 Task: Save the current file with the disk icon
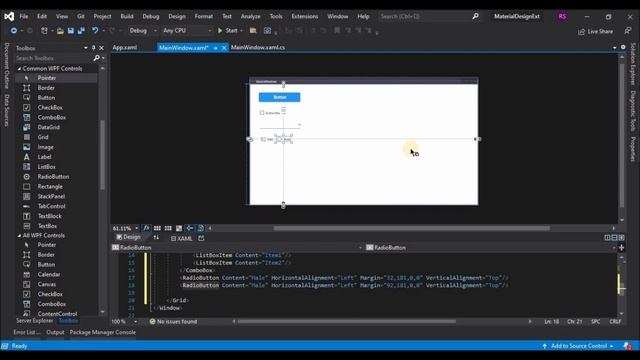[x=71, y=31]
